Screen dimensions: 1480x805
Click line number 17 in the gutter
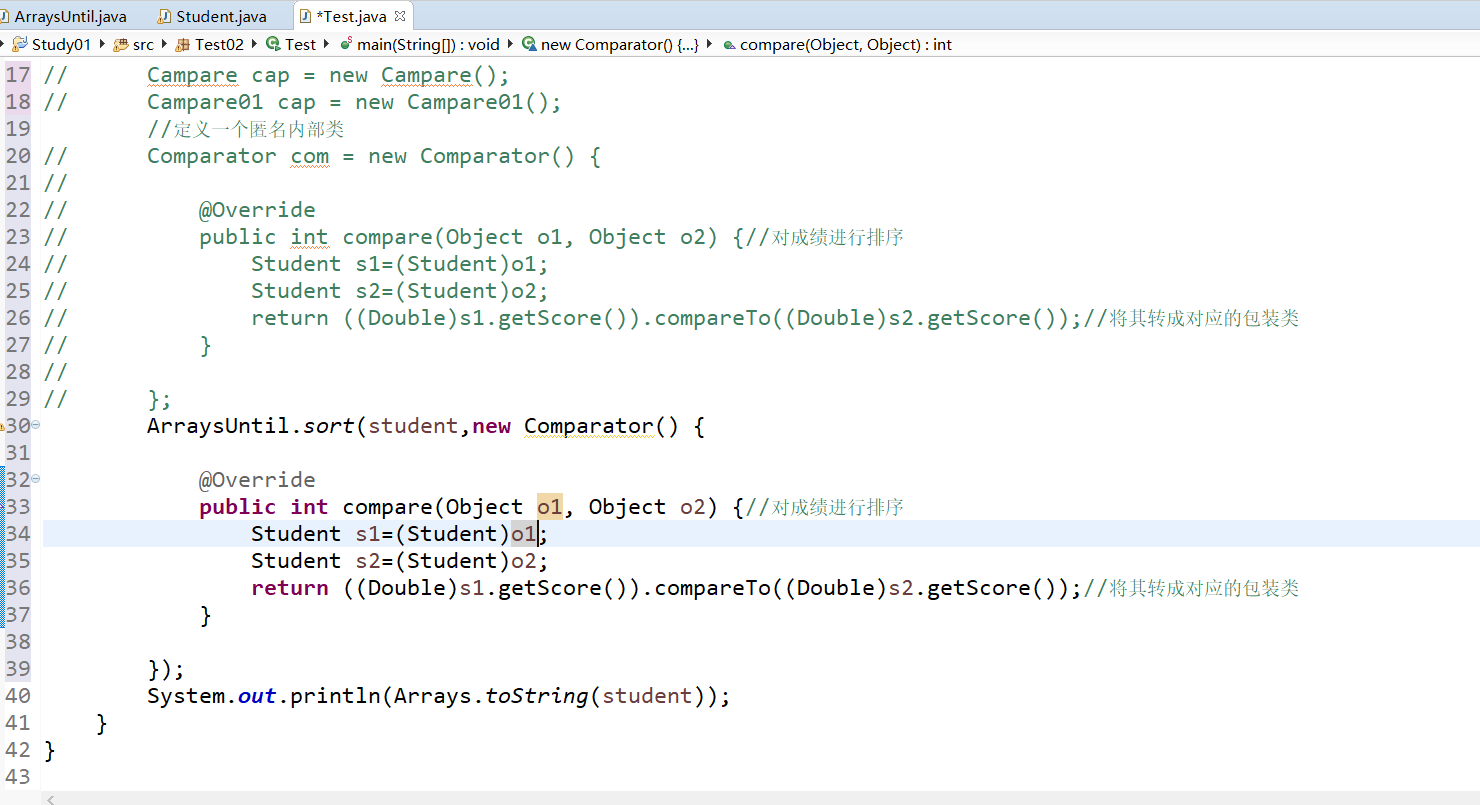click(18, 75)
